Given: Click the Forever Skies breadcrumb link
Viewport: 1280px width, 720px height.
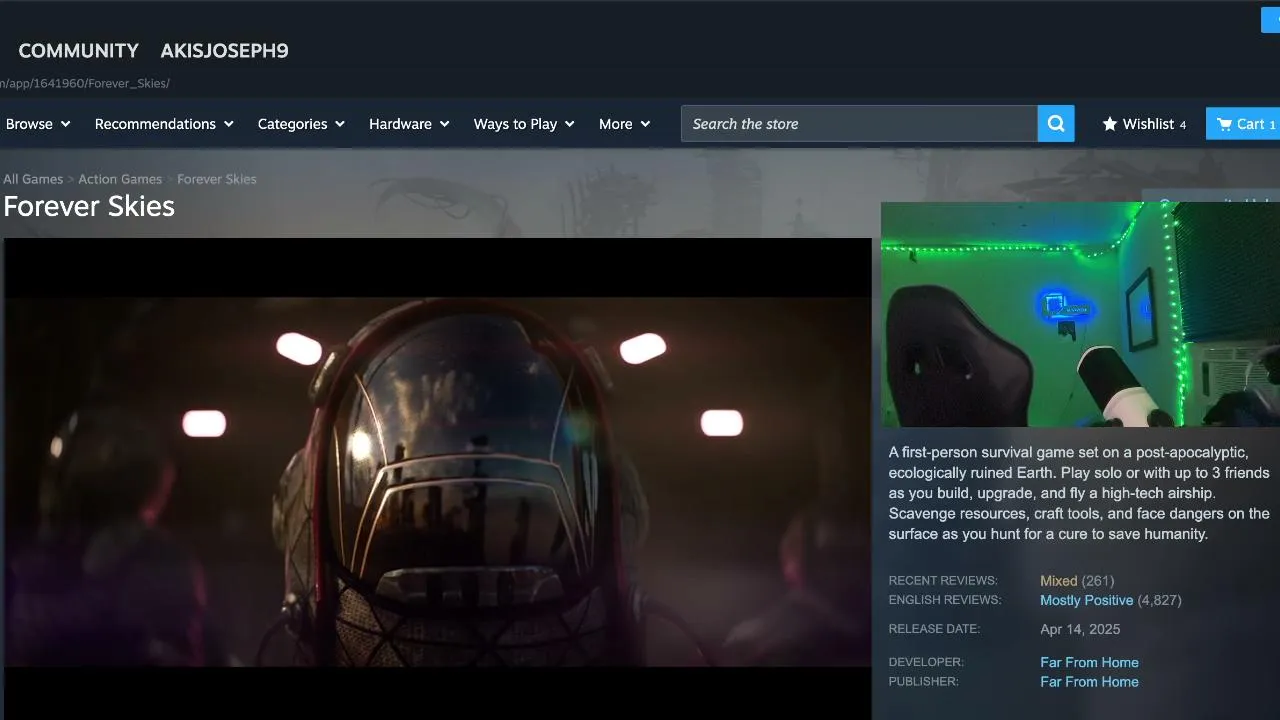Looking at the screenshot, I should click(x=217, y=179).
